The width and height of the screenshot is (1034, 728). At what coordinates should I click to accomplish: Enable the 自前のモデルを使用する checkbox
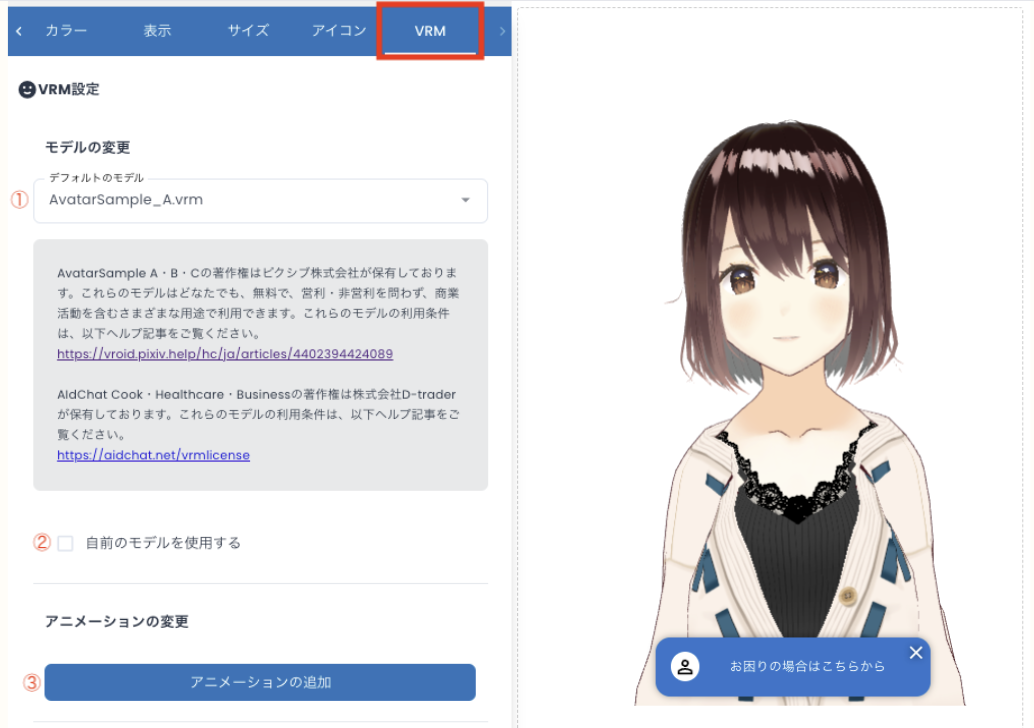point(65,543)
